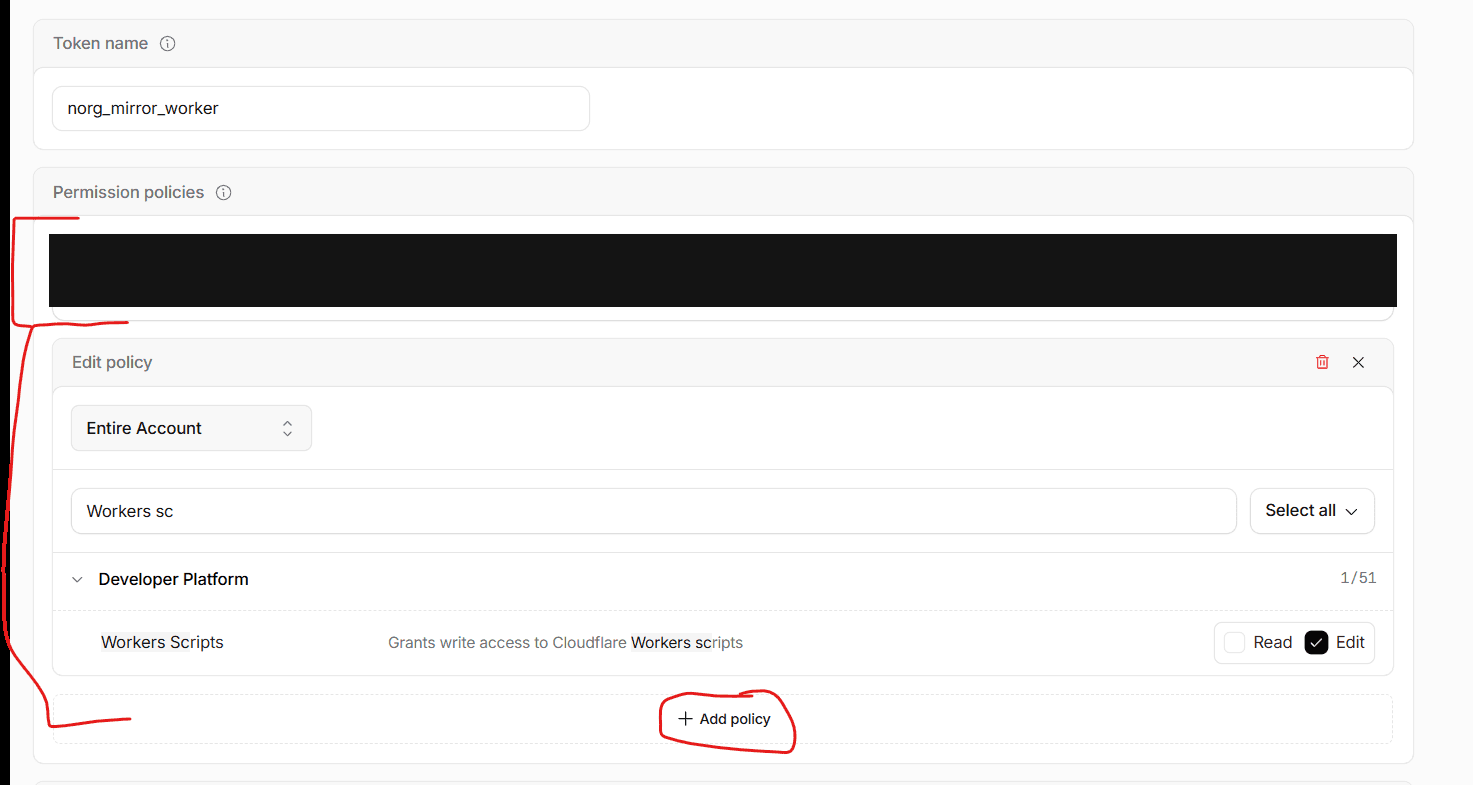This screenshot has width=1473, height=785.
Task: Click the info icon beside Permission policies
Action: tap(224, 193)
